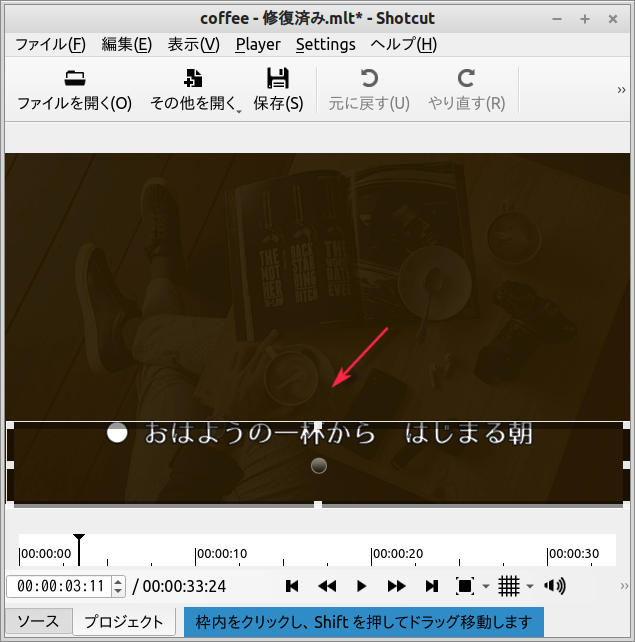The width and height of the screenshot is (635, 642).
Task: Expand the player controls overflow chevron
Action: (624, 586)
